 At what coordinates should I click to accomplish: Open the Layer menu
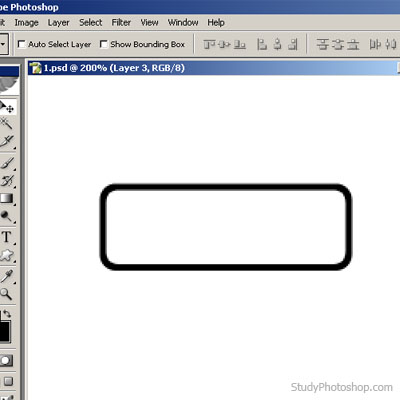click(58, 23)
